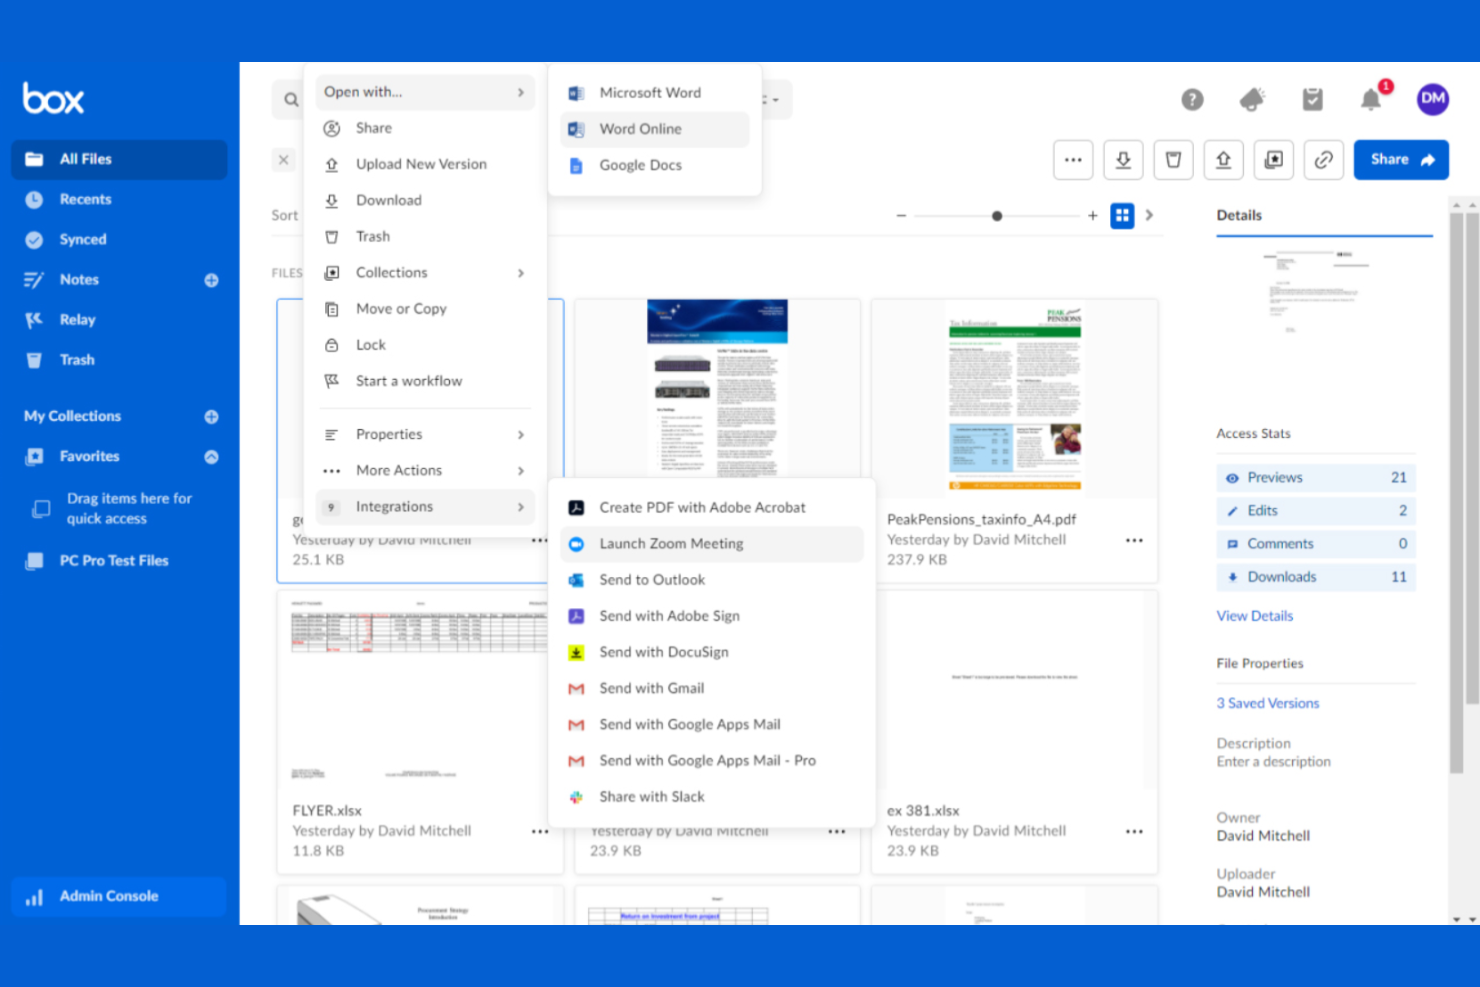Collapse the Favorites section in the sidebar
Viewport: 1480px width, 987px height.
click(211, 456)
